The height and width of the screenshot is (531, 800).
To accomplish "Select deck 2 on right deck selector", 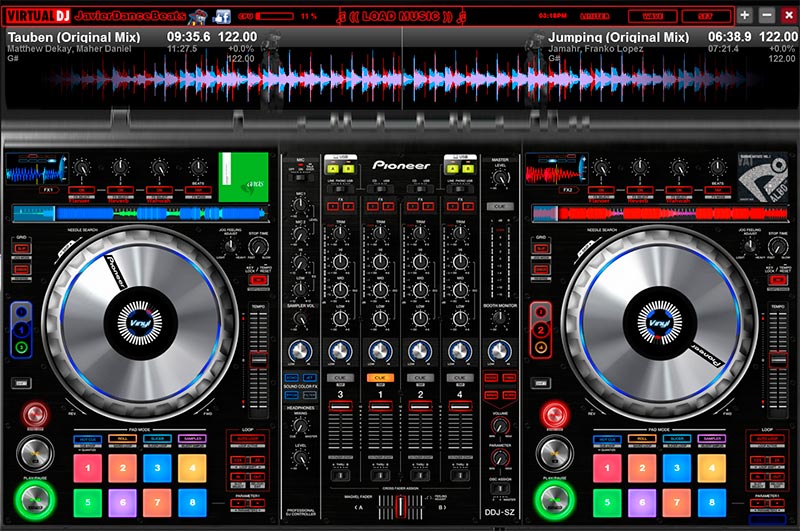I will click(x=541, y=330).
